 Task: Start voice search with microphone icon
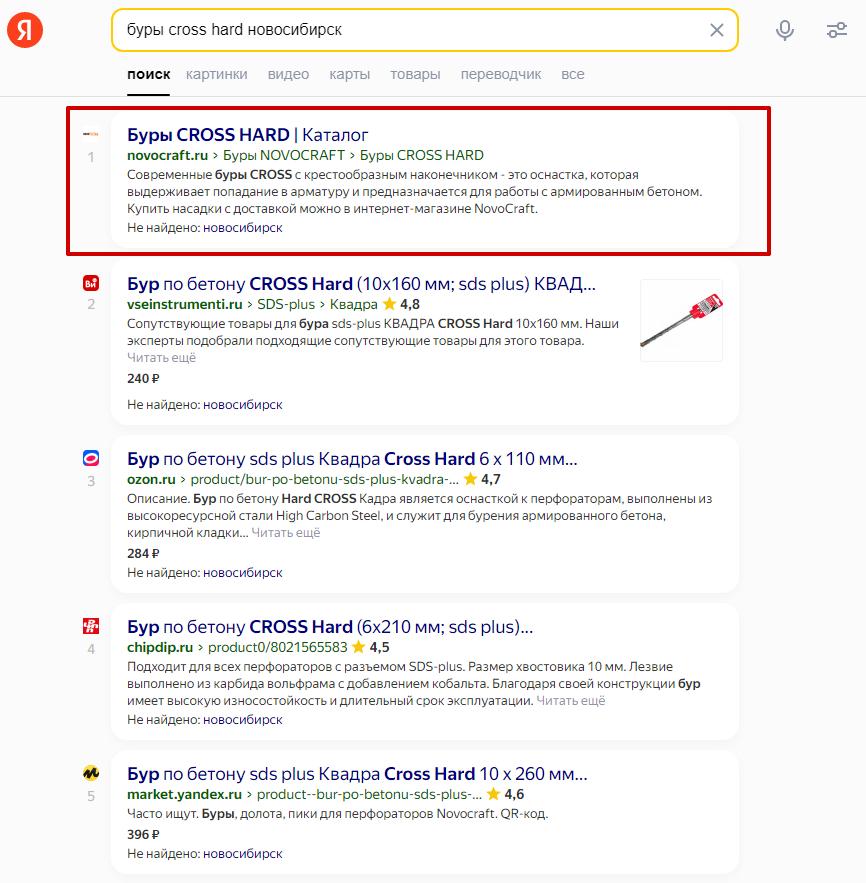(x=784, y=30)
